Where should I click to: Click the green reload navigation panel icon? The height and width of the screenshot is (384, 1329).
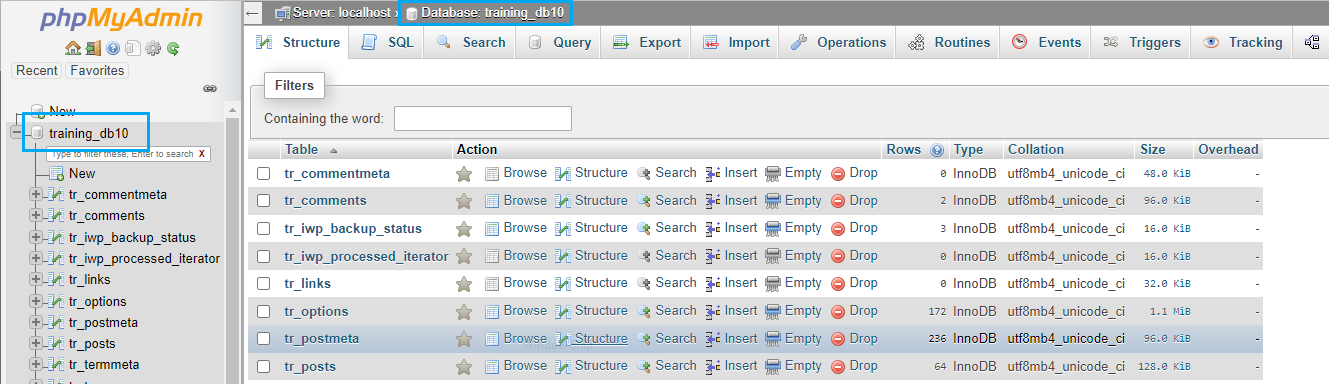(173, 47)
